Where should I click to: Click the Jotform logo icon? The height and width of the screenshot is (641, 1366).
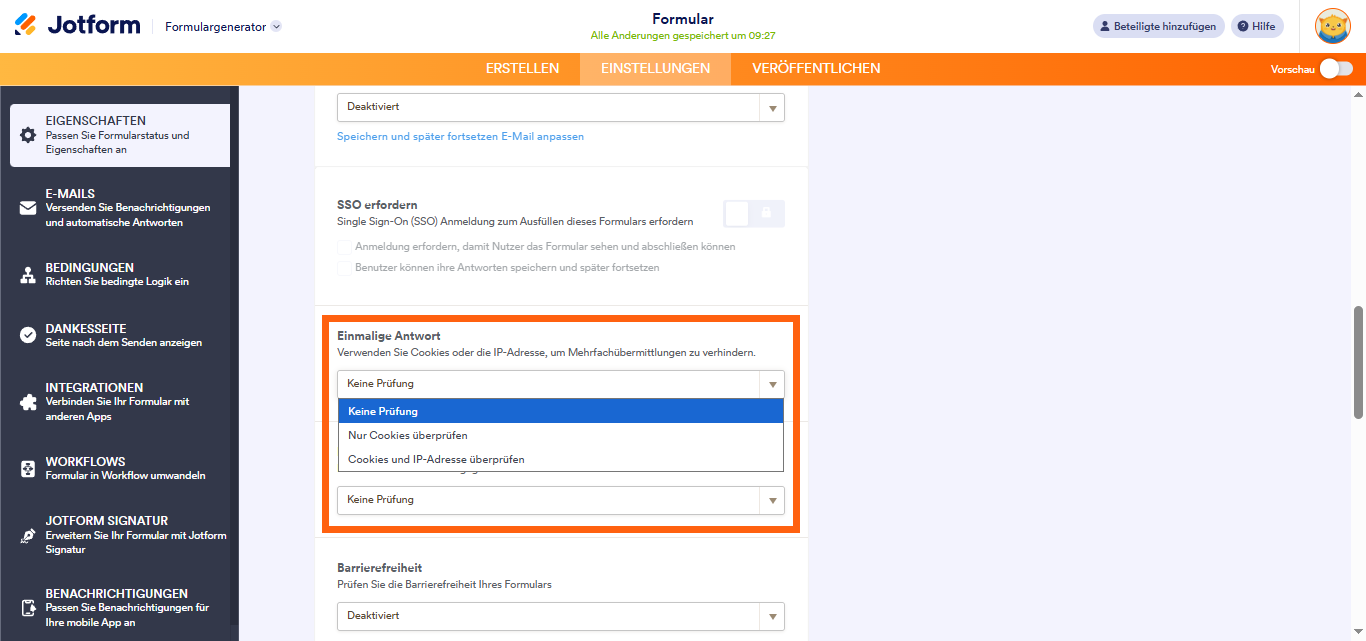click(26, 25)
